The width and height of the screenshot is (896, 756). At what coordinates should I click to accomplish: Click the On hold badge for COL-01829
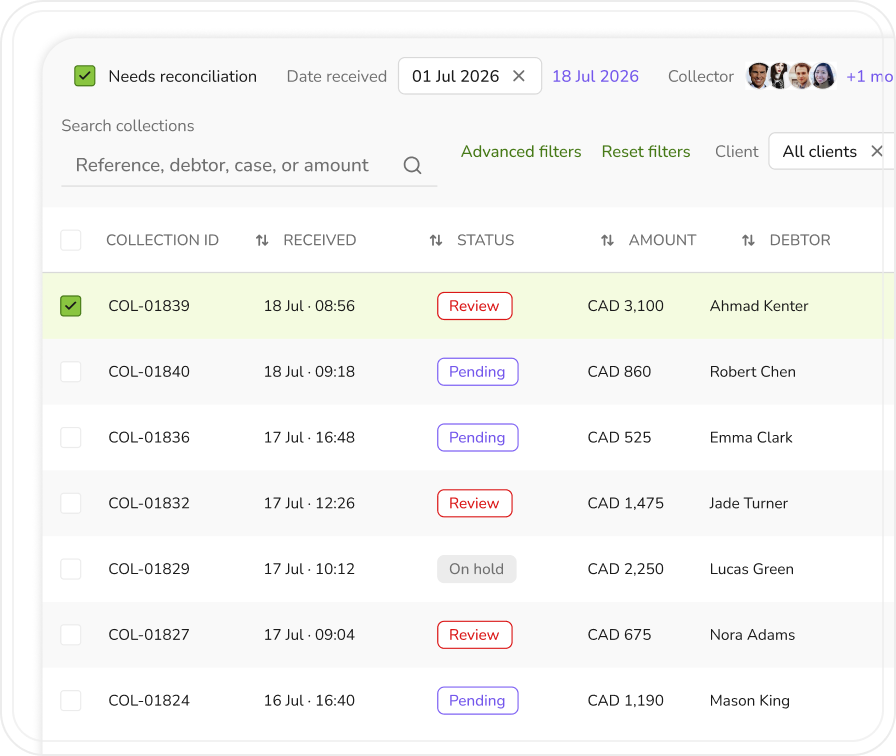tap(477, 569)
